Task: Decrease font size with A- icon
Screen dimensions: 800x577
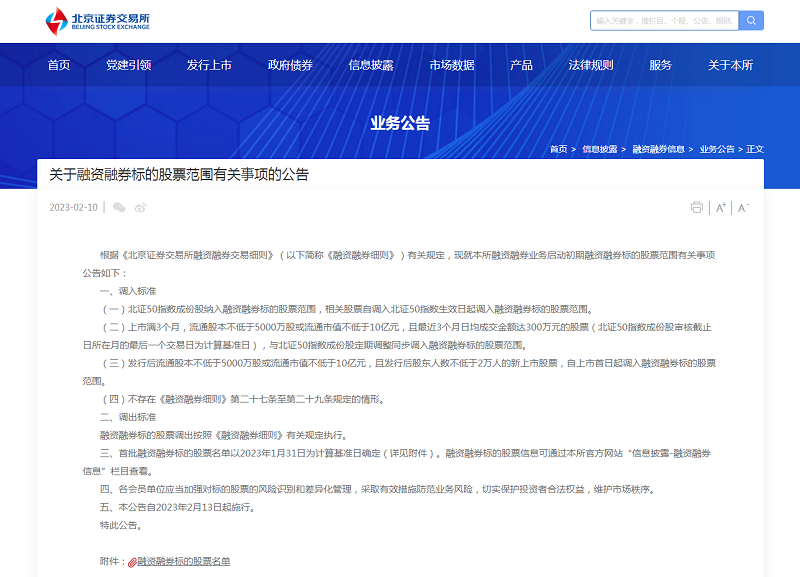Action: click(x=743, y=207)
